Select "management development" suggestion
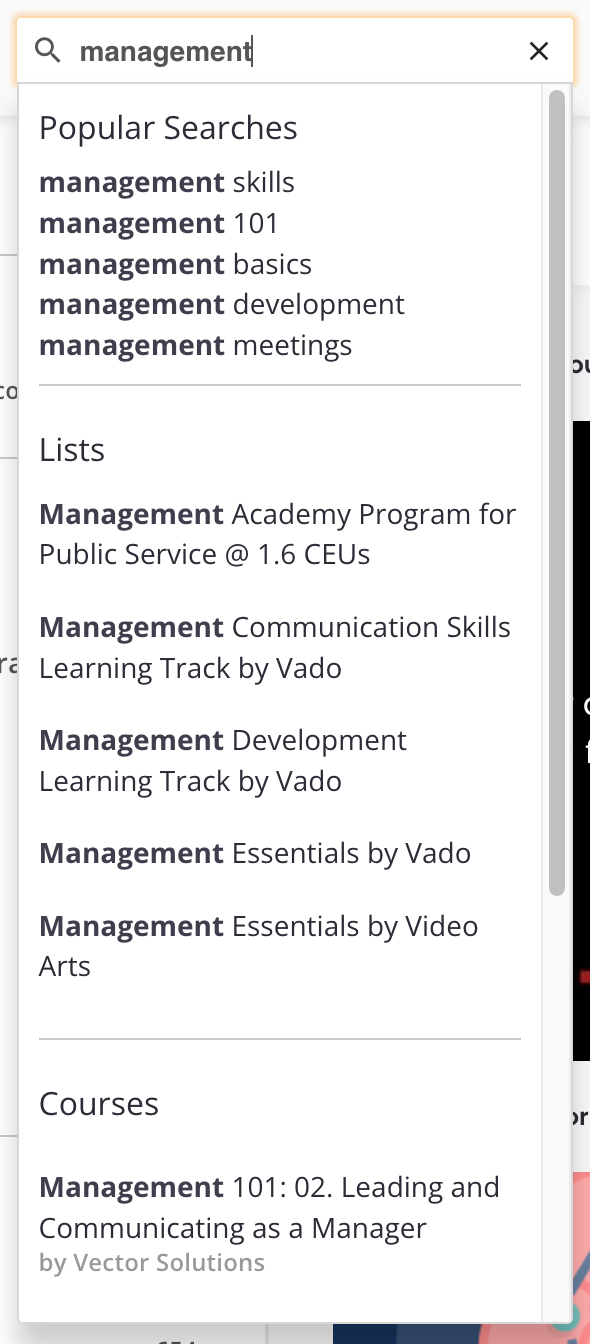This screenshot has height=1344, width=590. click(222, 304)
